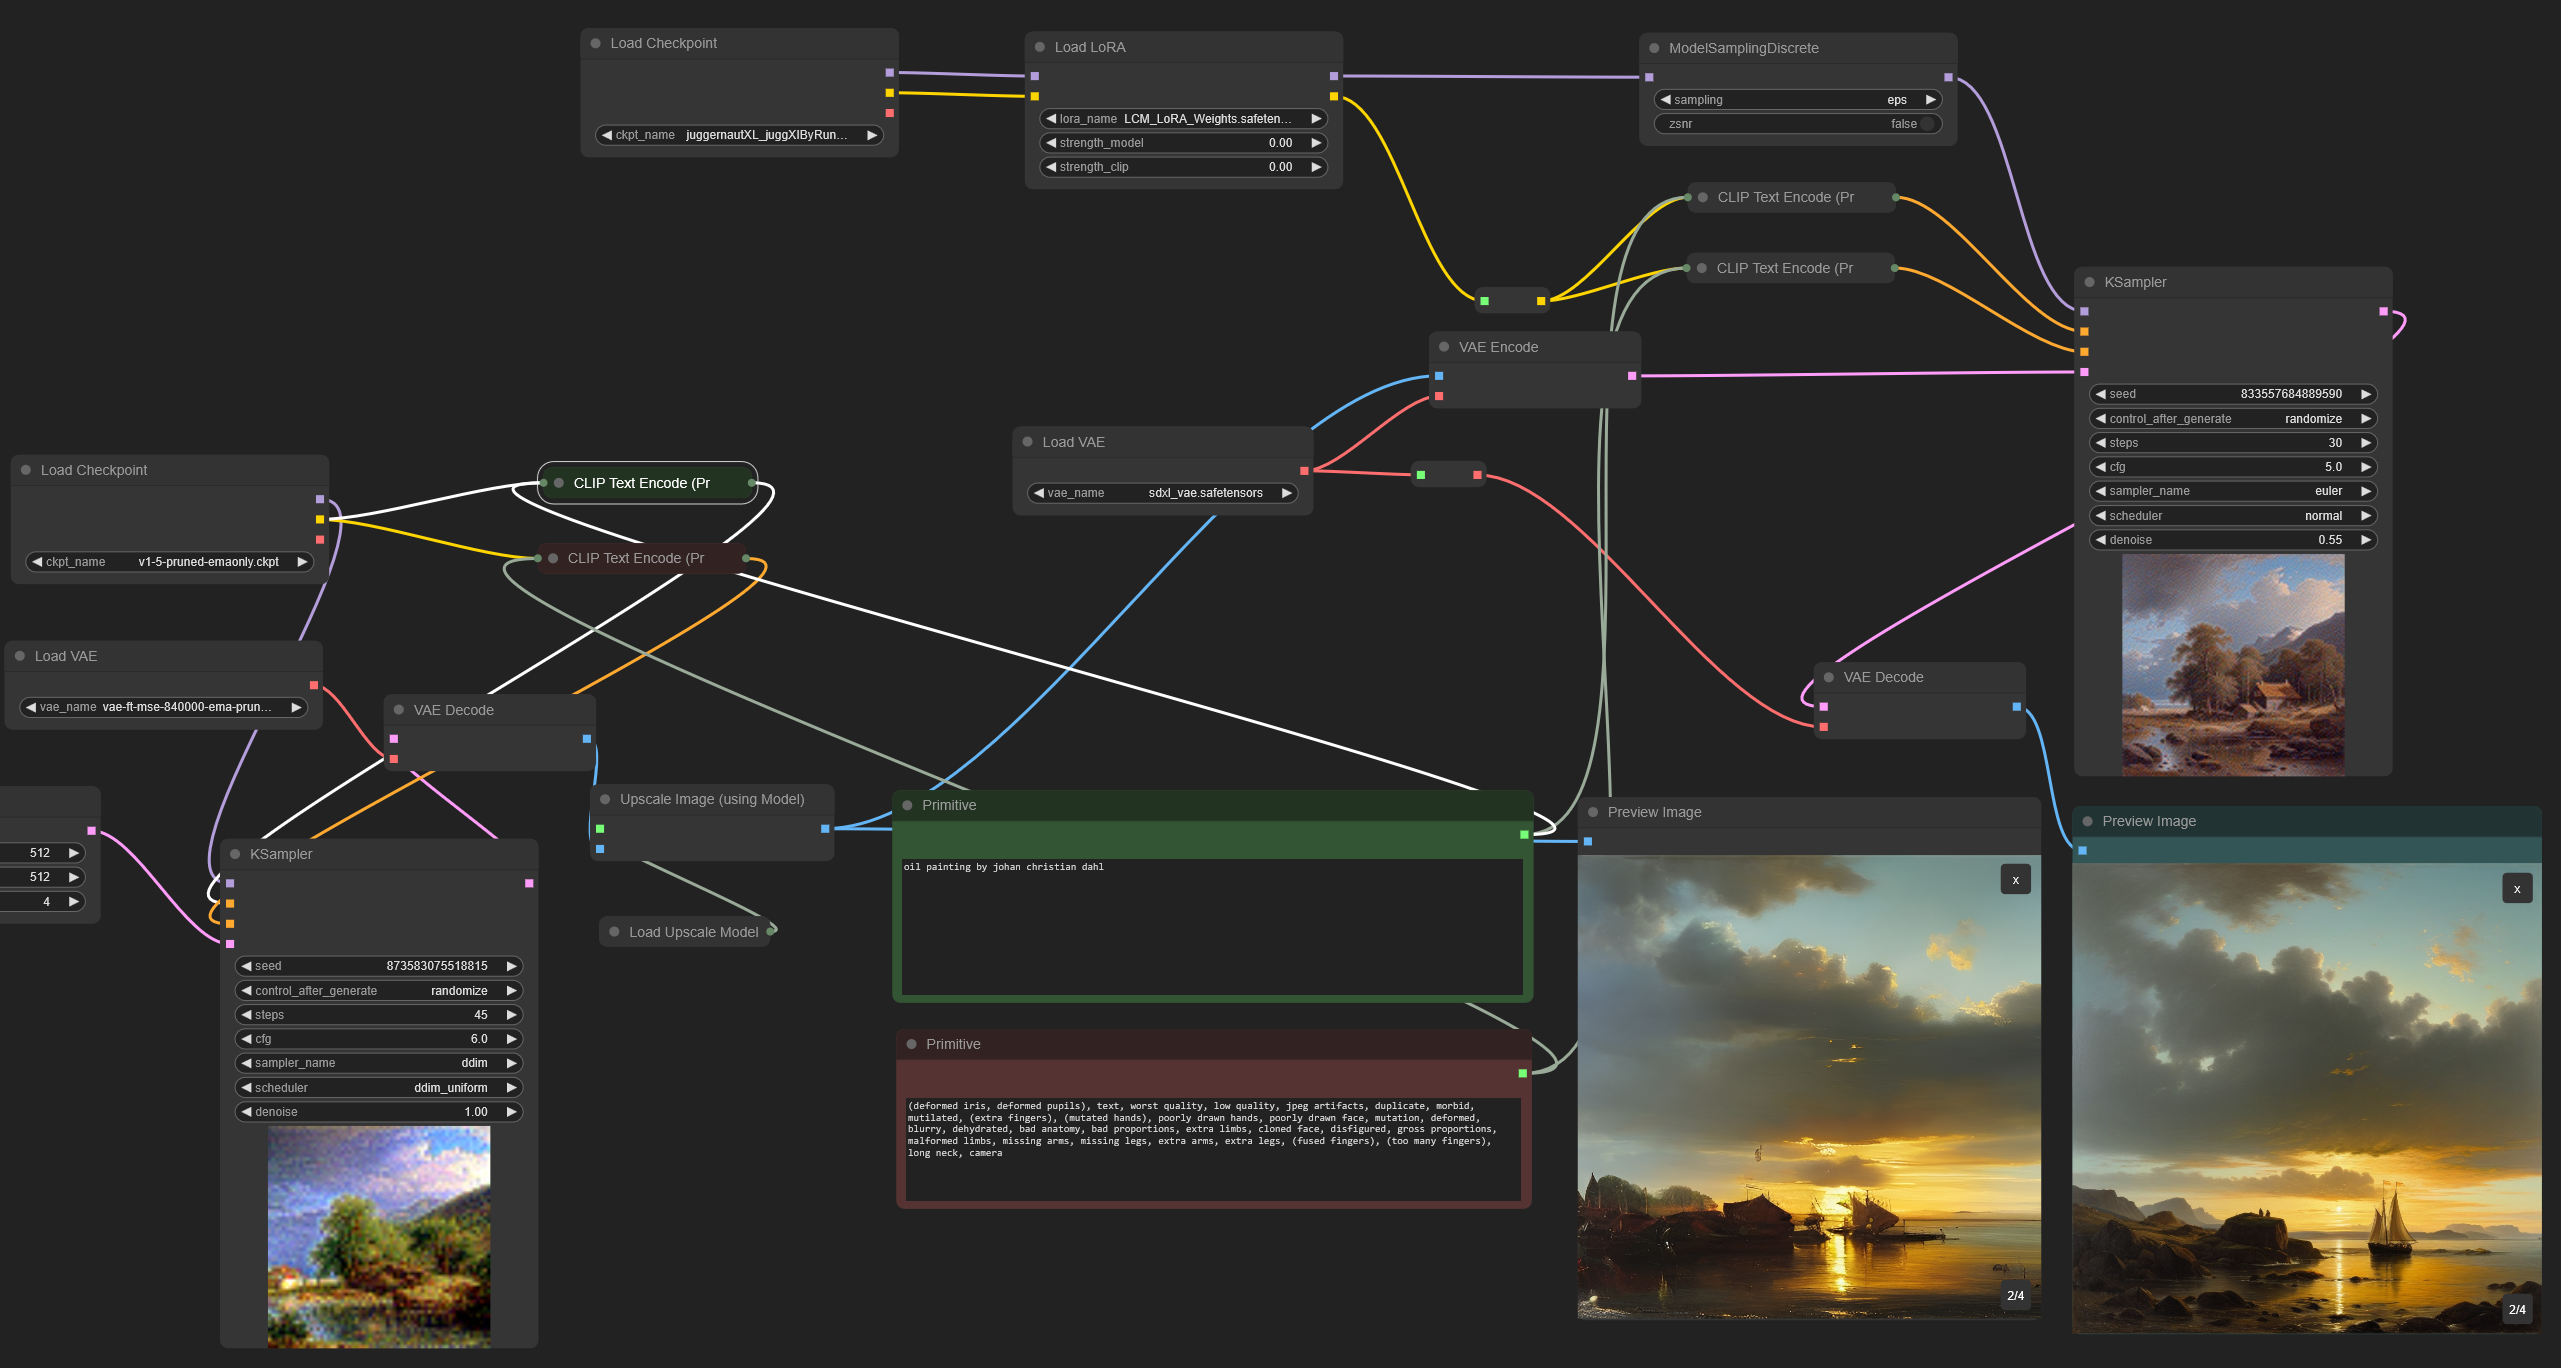Collapse the right VAE Decode node dot
This screenshot has height=1368, width=2561.
[x=1829, y=677]
